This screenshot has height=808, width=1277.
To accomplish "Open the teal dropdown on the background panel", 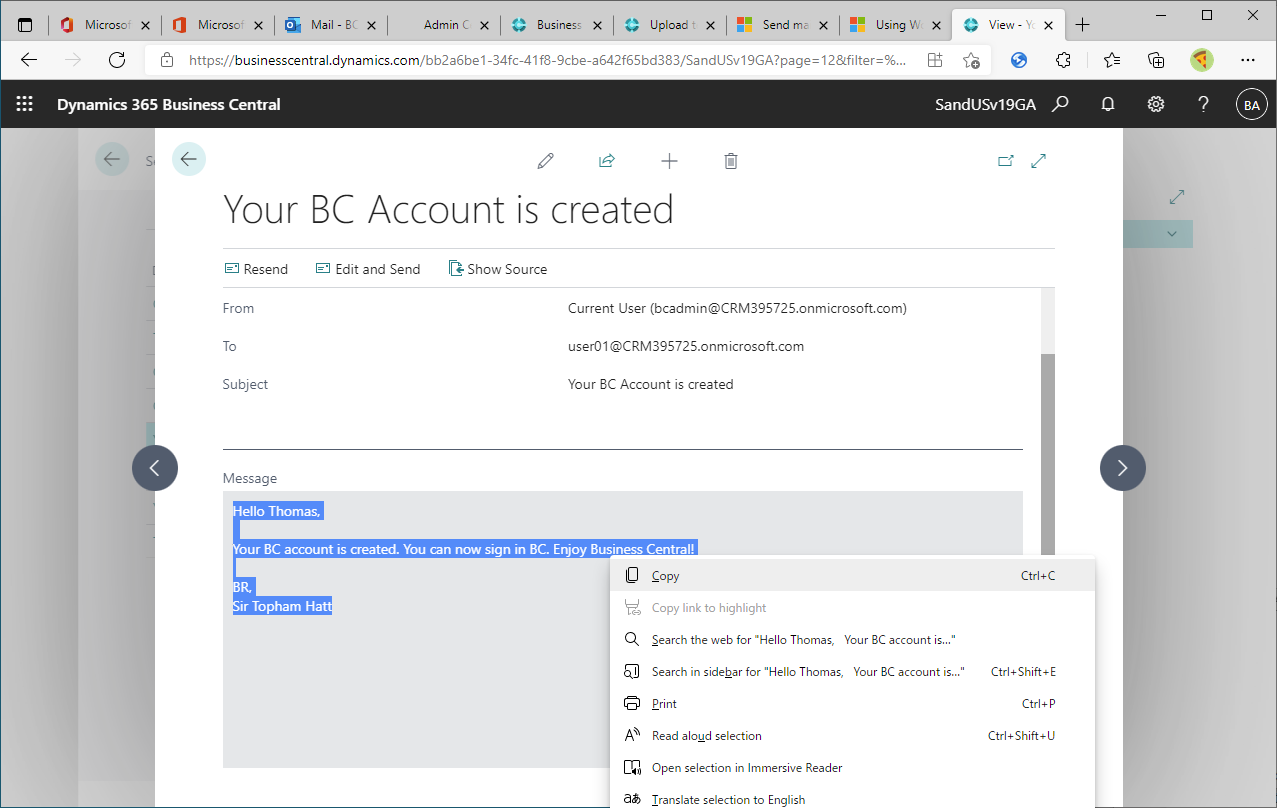I will pos(1171,233).
